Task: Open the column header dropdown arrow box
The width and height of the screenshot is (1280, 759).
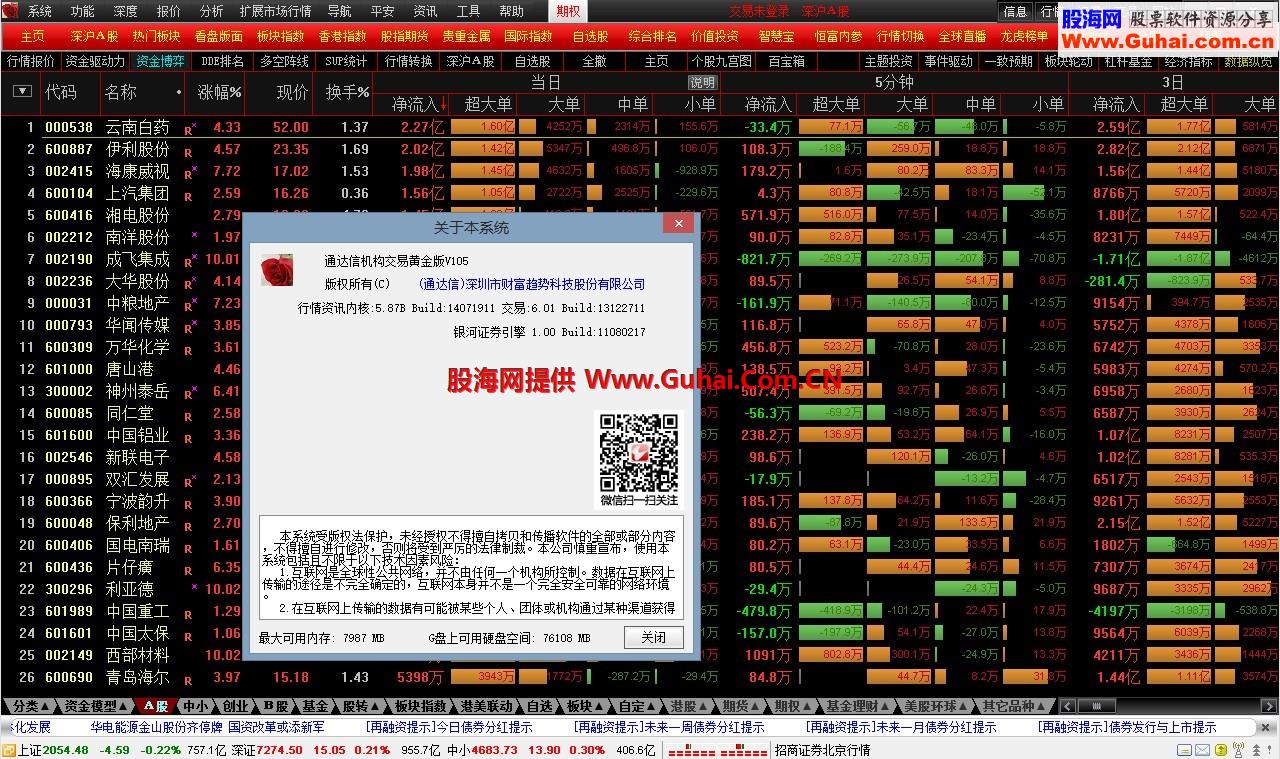Action: click(22, 91)
